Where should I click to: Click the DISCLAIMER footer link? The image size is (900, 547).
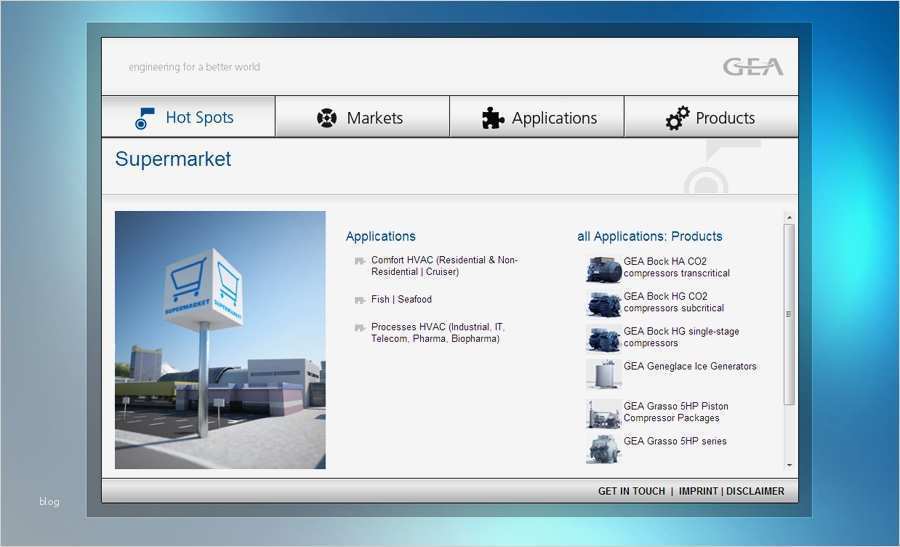coord(755,491)
